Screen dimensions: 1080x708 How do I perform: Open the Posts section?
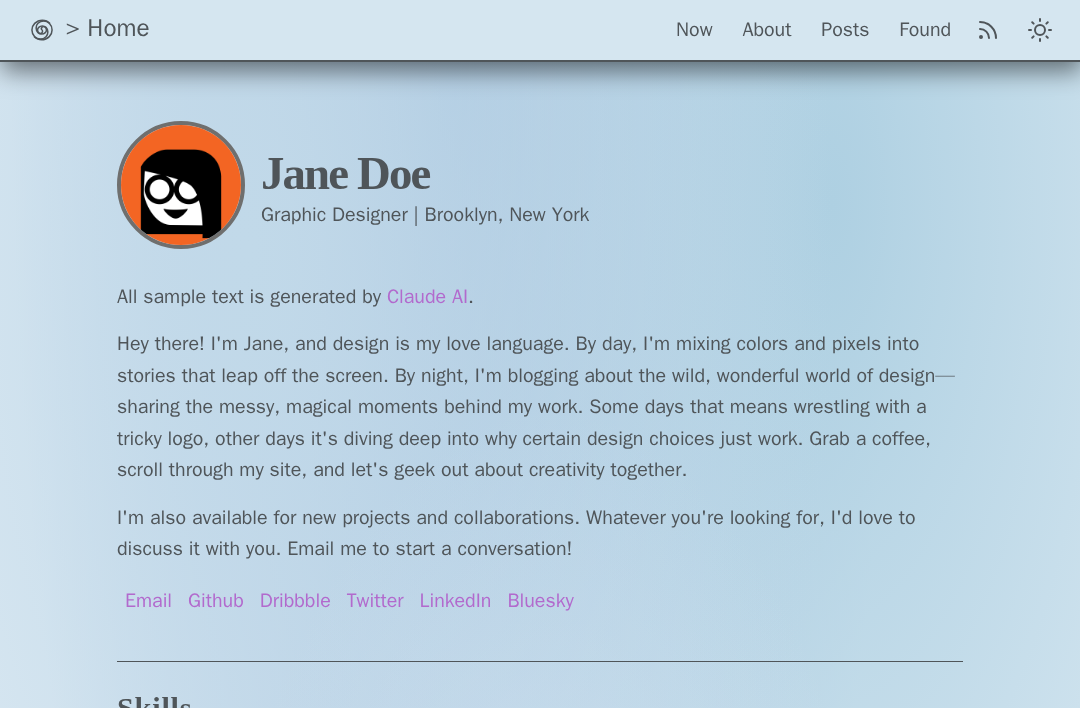[844, 30]
